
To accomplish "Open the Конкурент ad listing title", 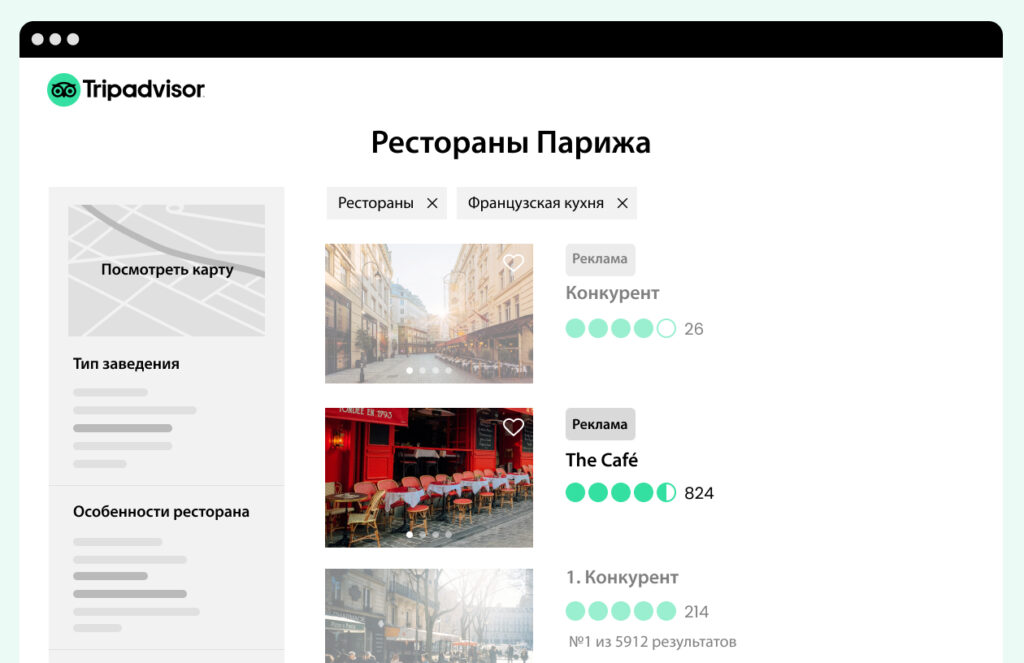I will coord(612,293).
